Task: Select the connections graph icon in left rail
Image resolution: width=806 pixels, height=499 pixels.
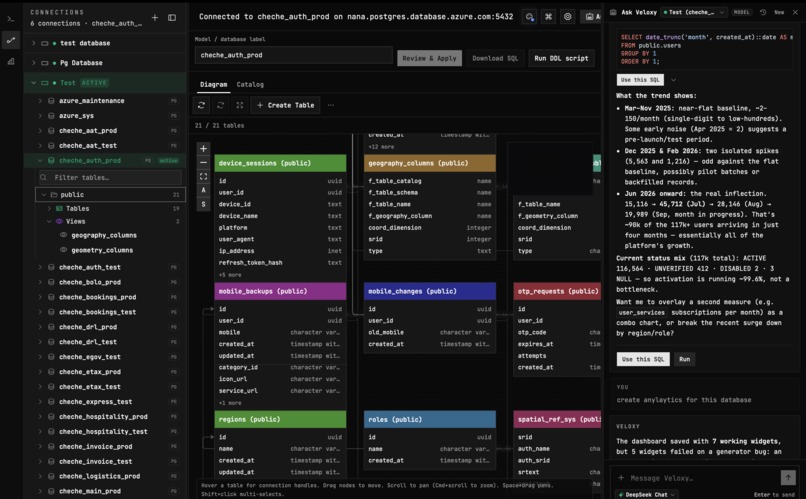Action: [x=11, y=40]
